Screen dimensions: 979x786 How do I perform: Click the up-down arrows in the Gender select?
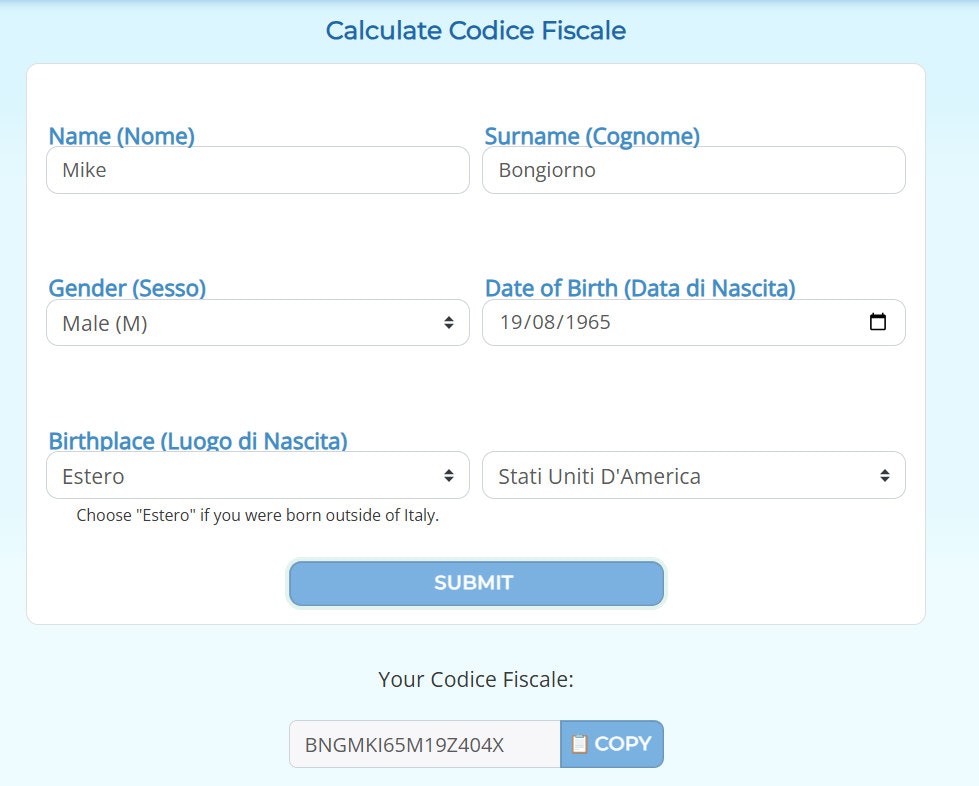tap(448, 322)
